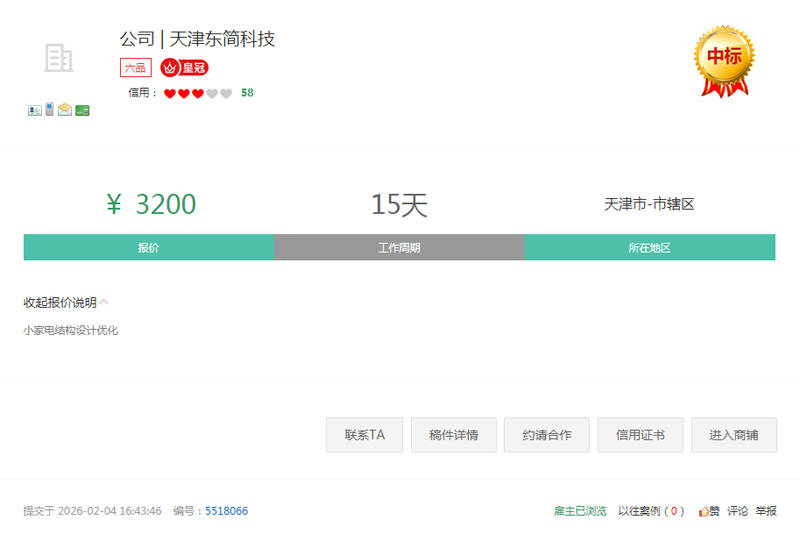
Task: Click the 举报 report link
Action: tap(766, 511)
